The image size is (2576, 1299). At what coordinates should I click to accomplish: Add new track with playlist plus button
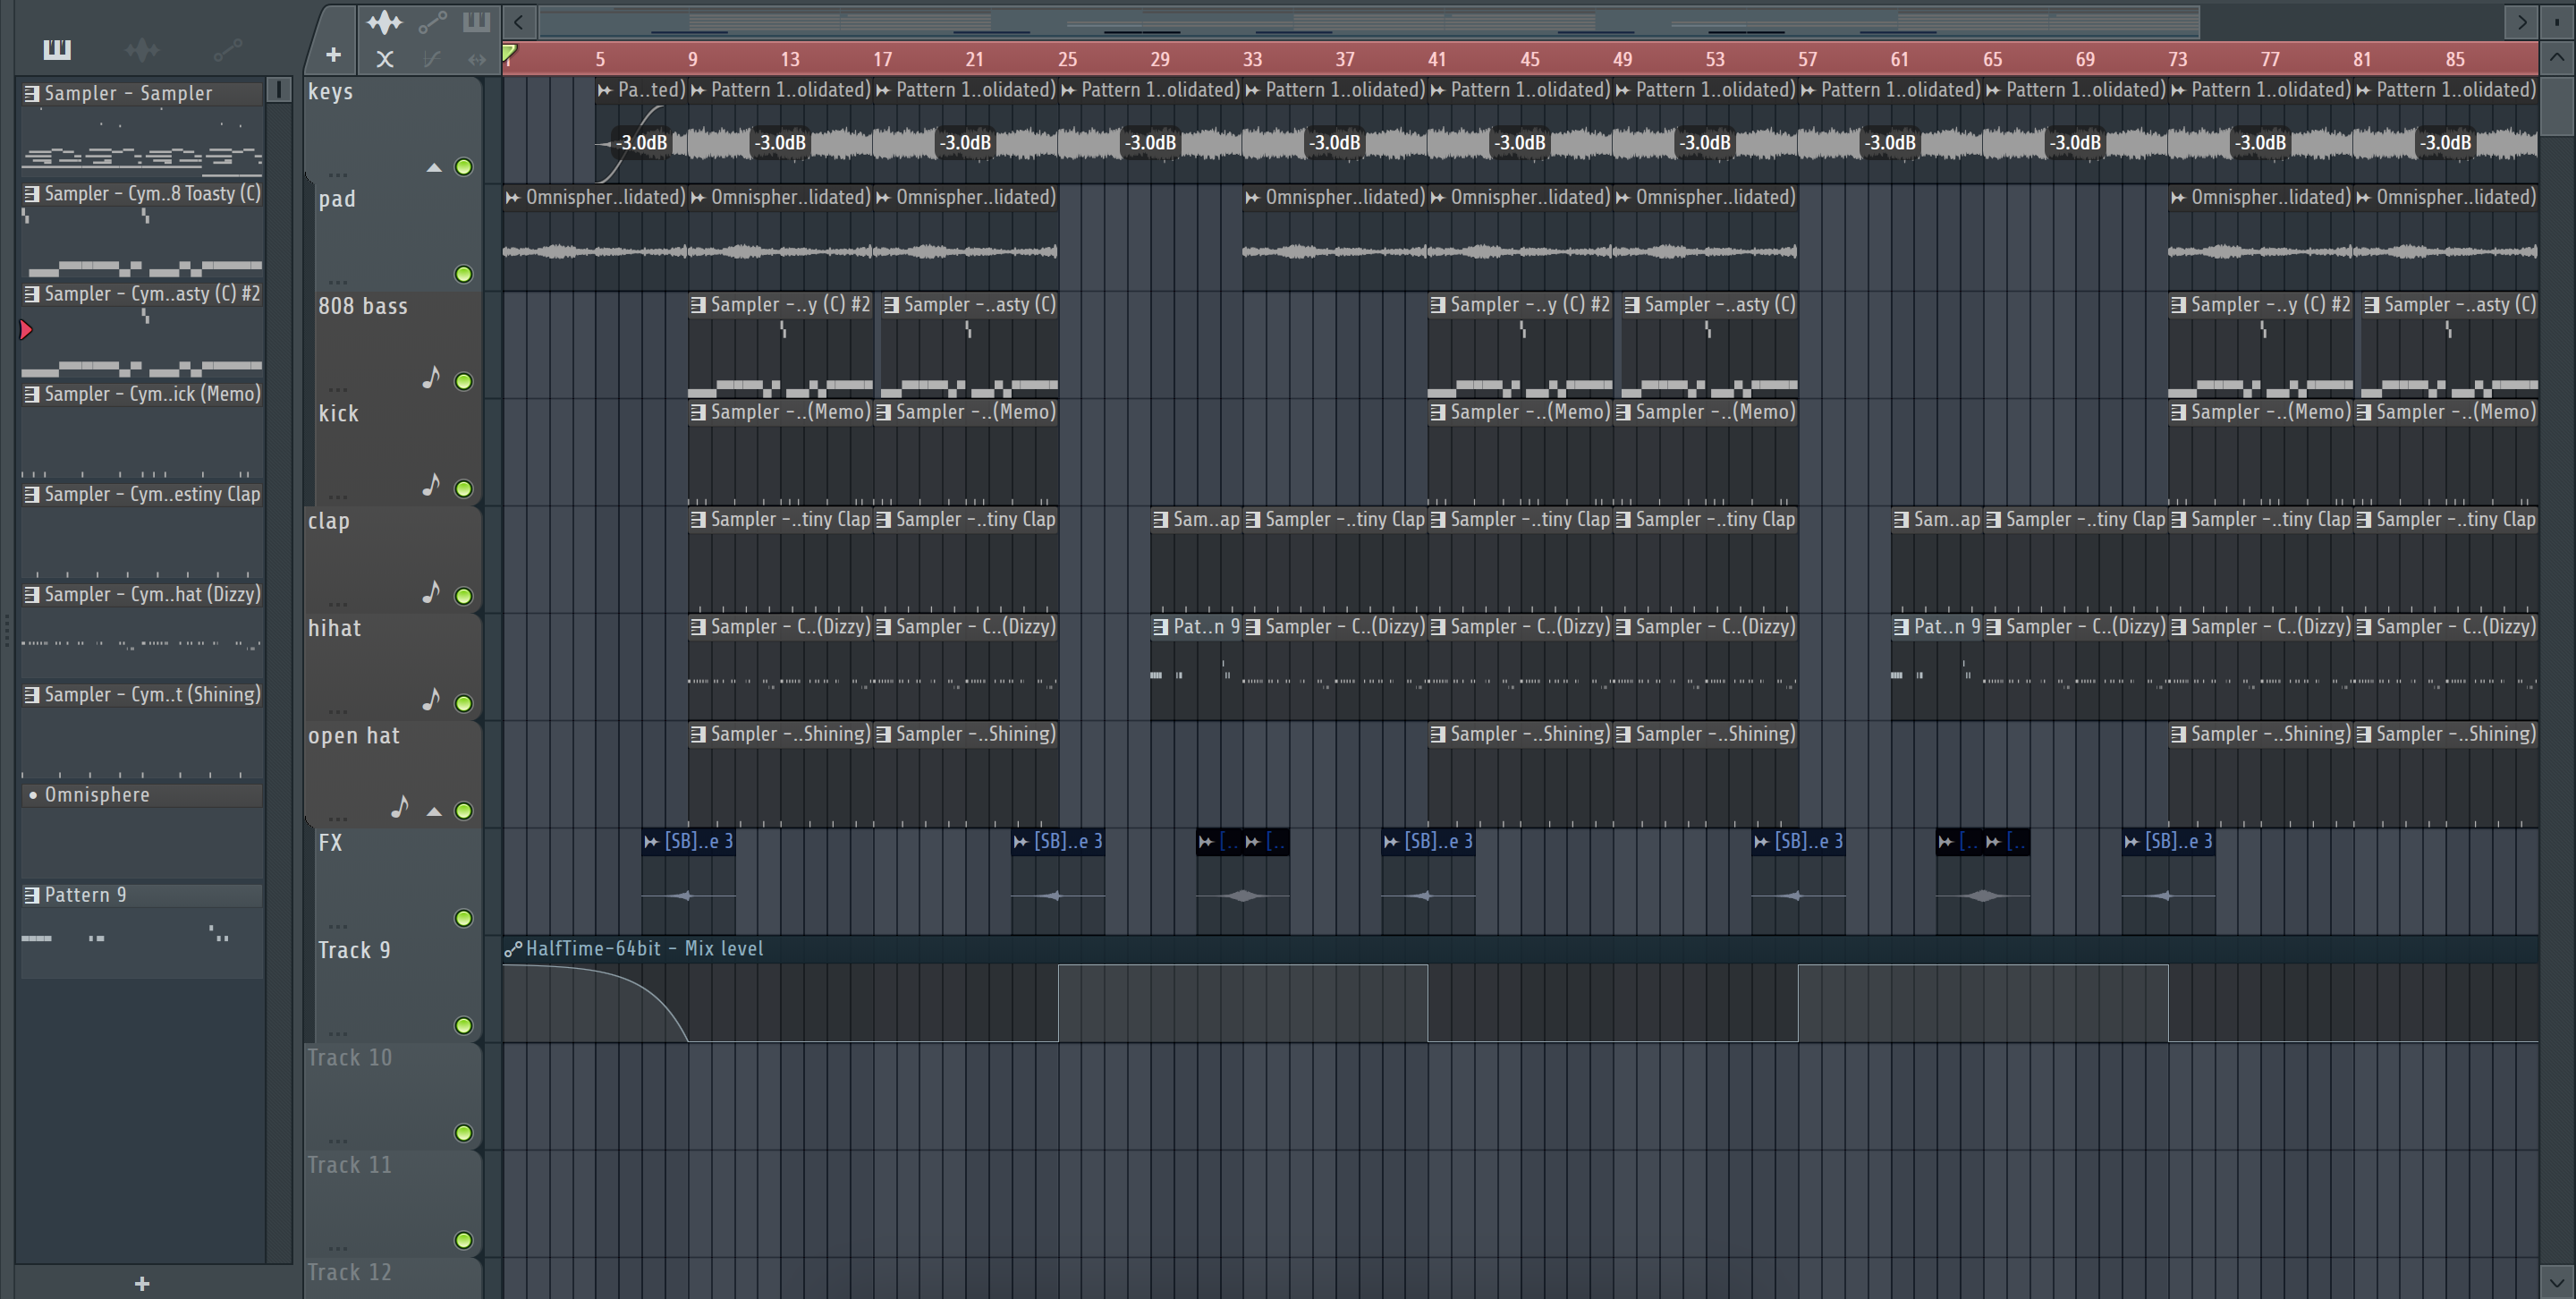[x=333, y=55]
